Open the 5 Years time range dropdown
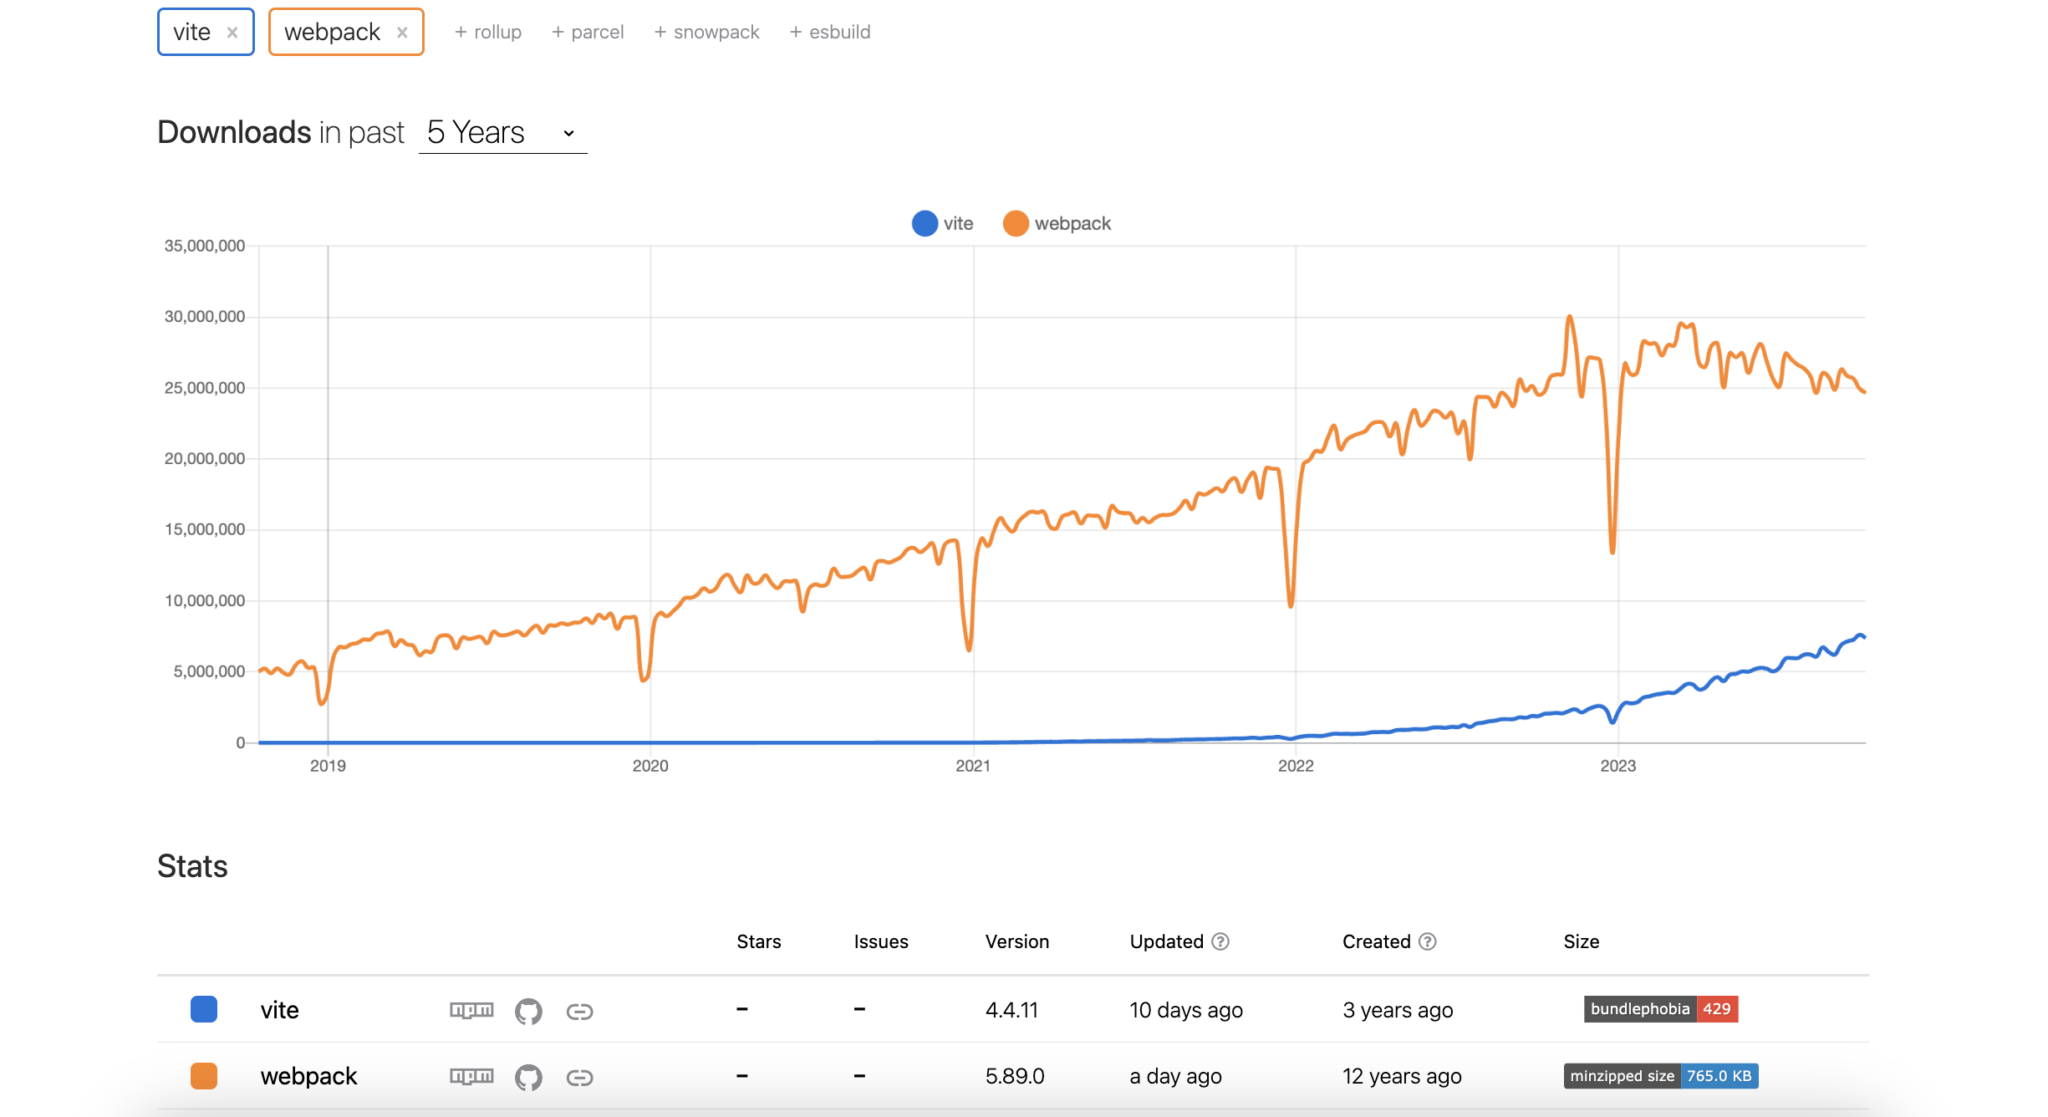Image resolution: width=2048 pixels, height=1117 pixels. (502, 133)
